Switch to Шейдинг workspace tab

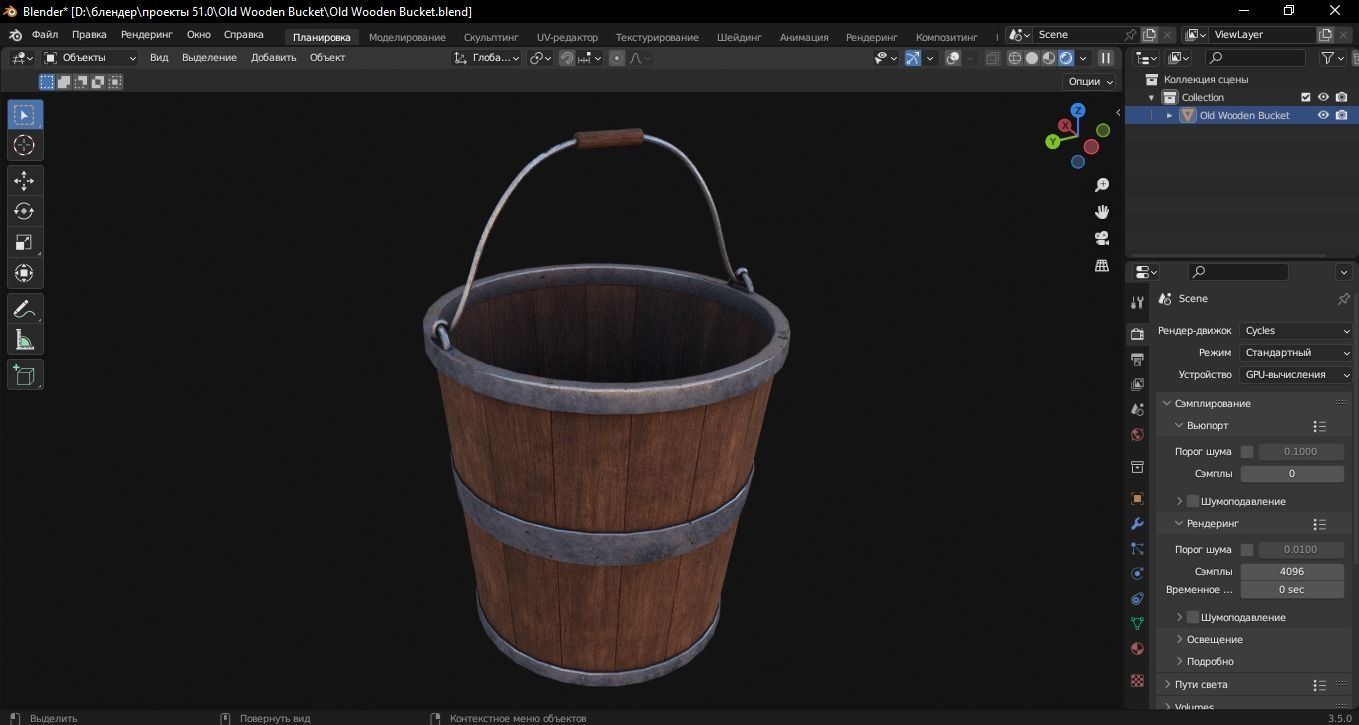pos(739,37)
